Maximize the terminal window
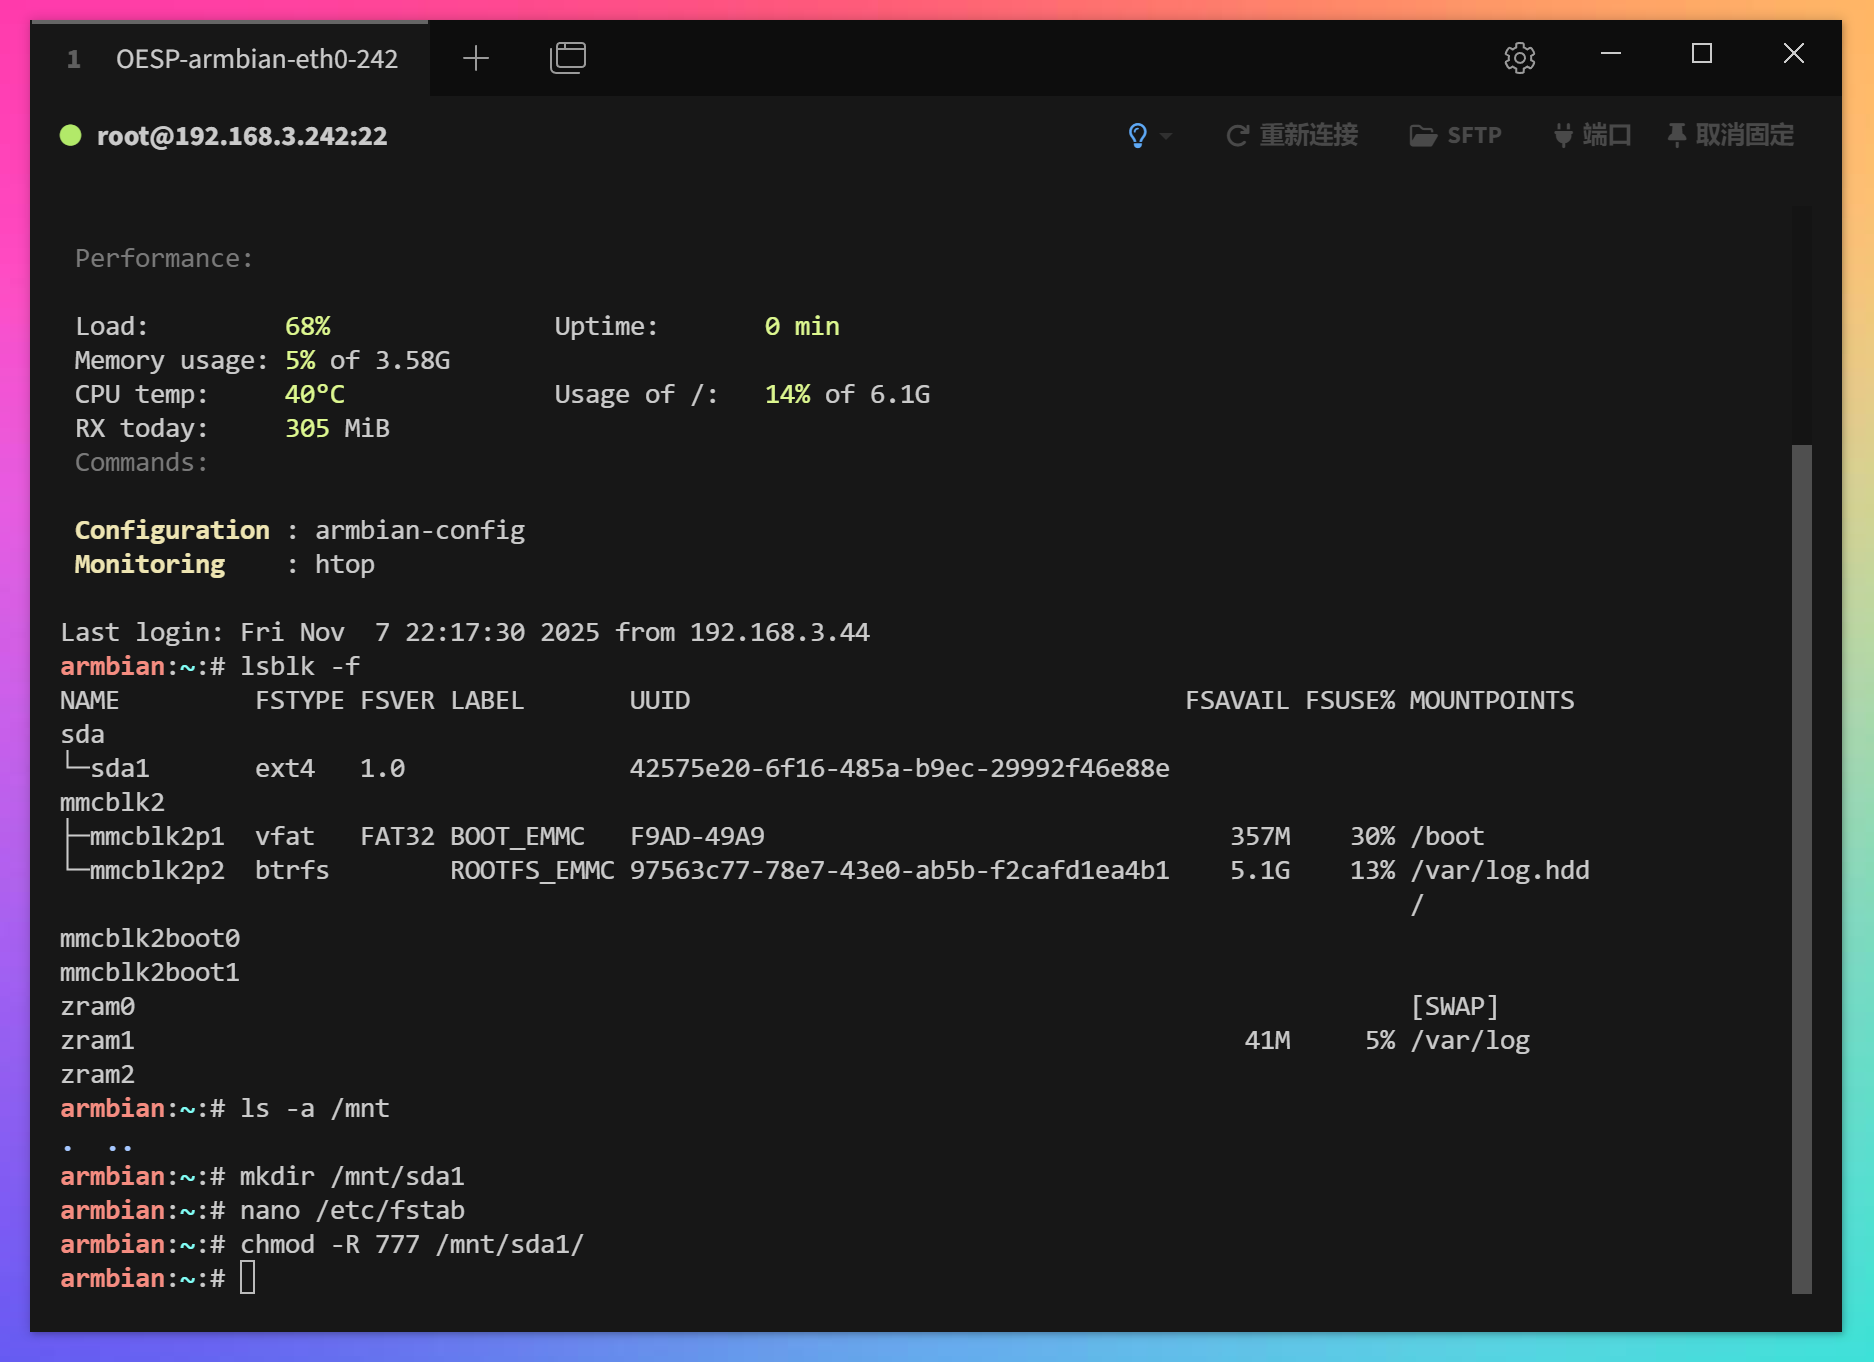 [1701, 54]
